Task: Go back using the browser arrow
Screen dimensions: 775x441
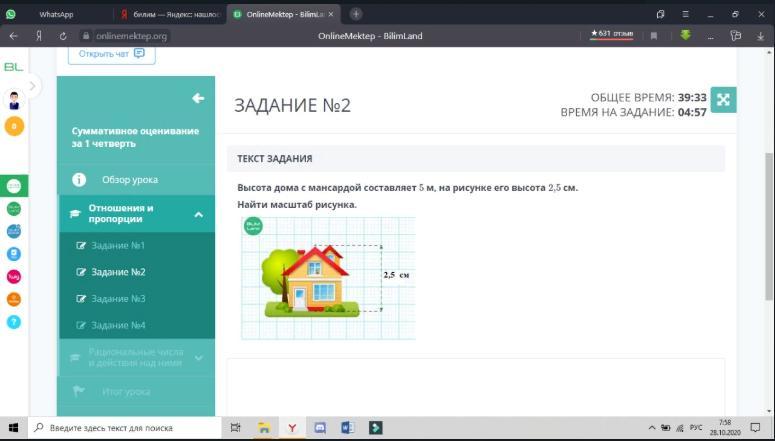Action: tap(13, 36)
